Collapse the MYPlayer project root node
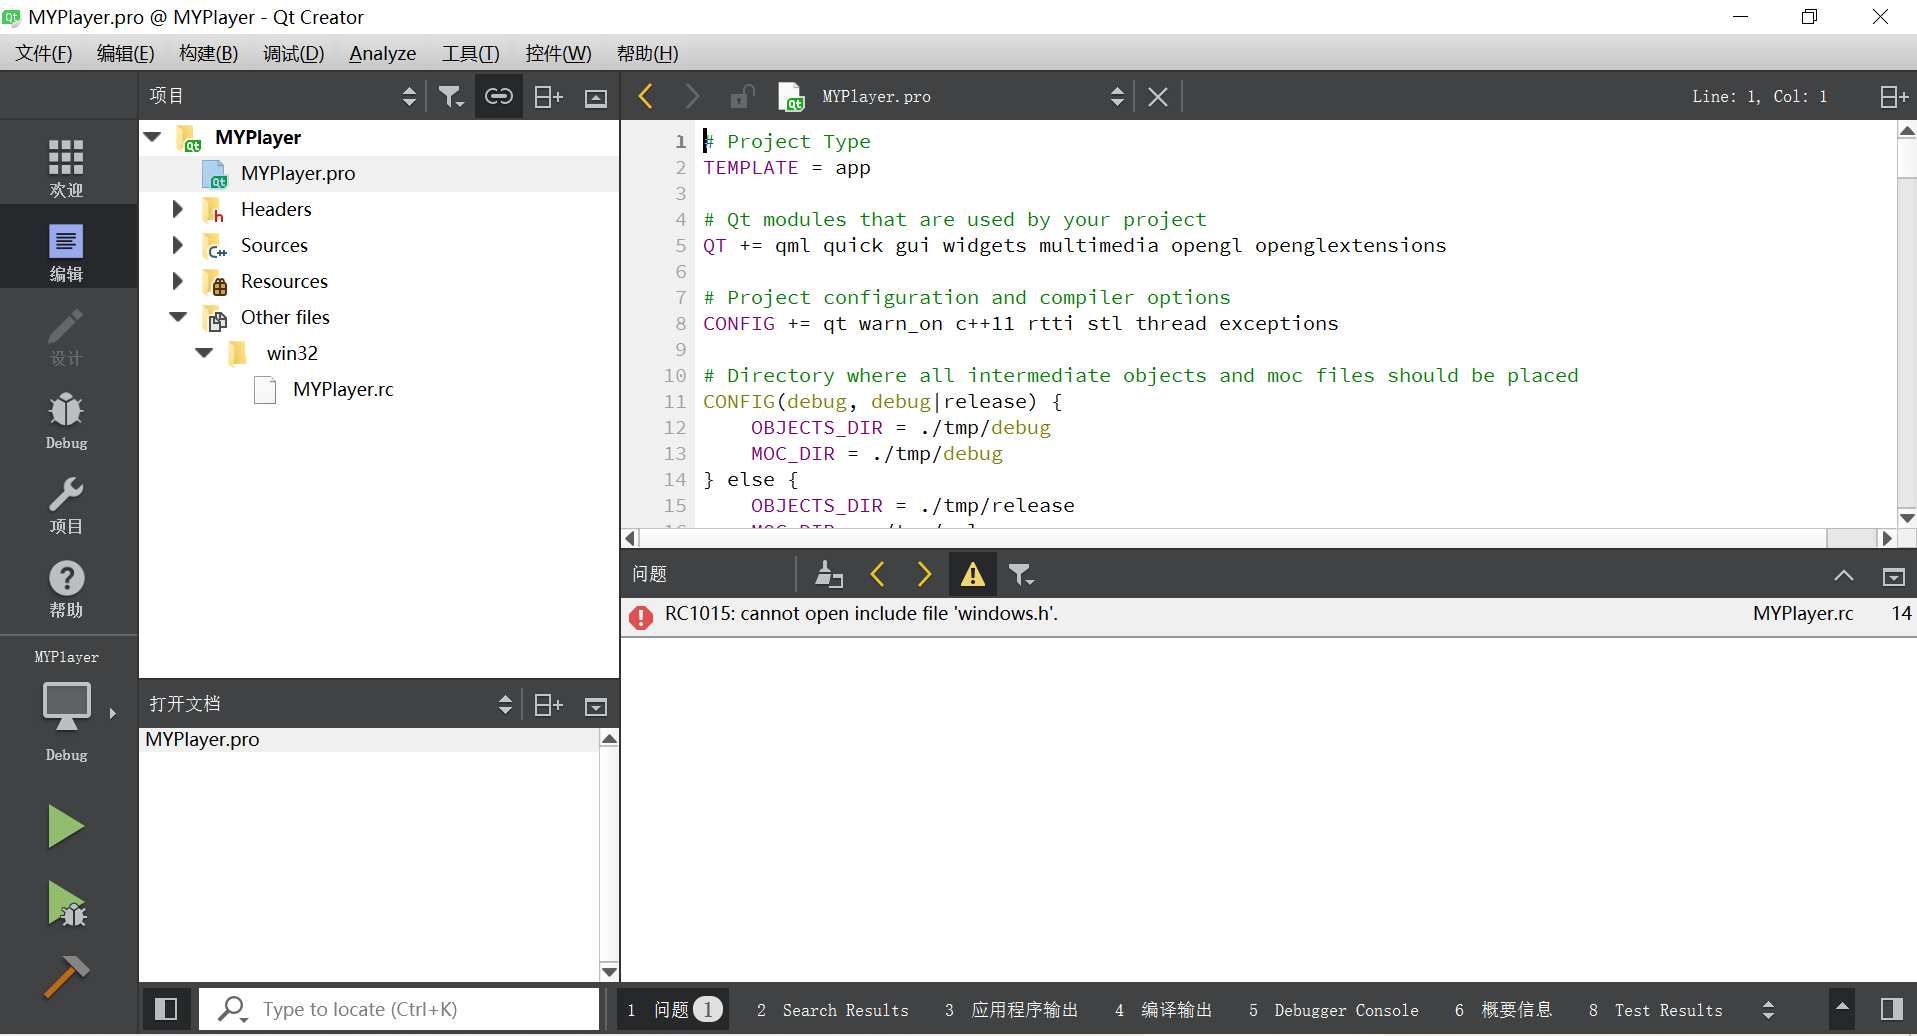Image resolution: width=1917 pixels, height=1036 pixels. (x=153, y=137)
